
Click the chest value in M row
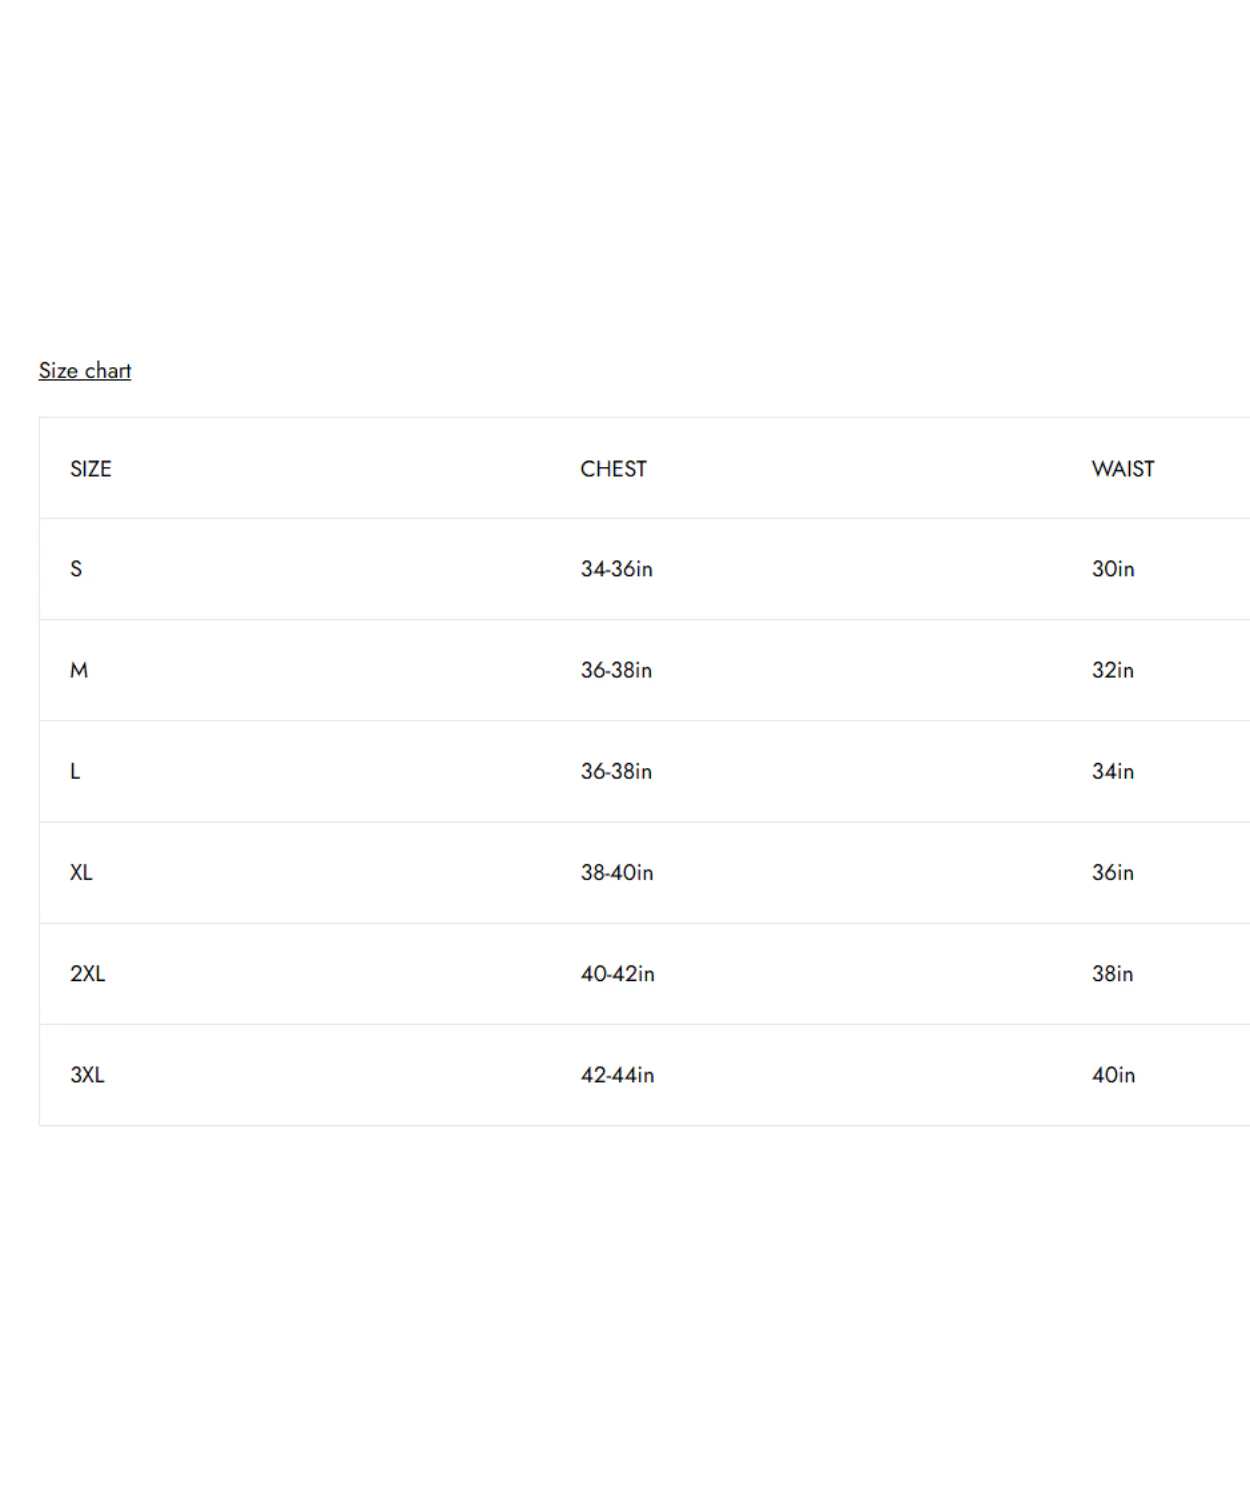pyautogui.click(x=616, y=670)
